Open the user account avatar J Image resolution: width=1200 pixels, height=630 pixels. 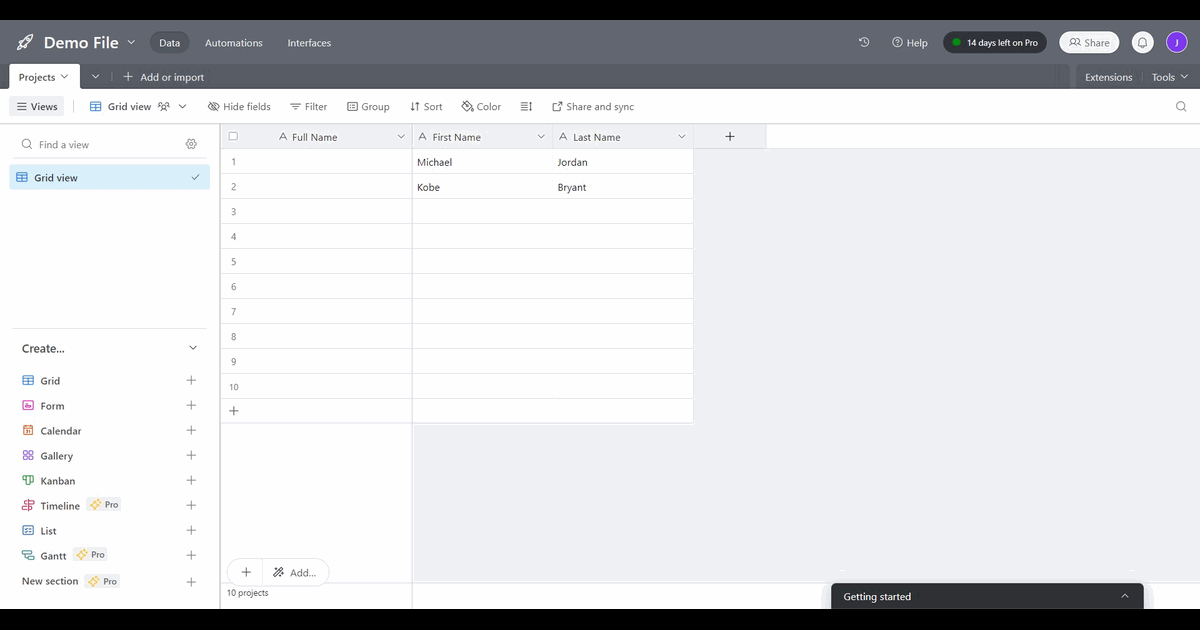pyautogui.click(x=1176, y=43)
